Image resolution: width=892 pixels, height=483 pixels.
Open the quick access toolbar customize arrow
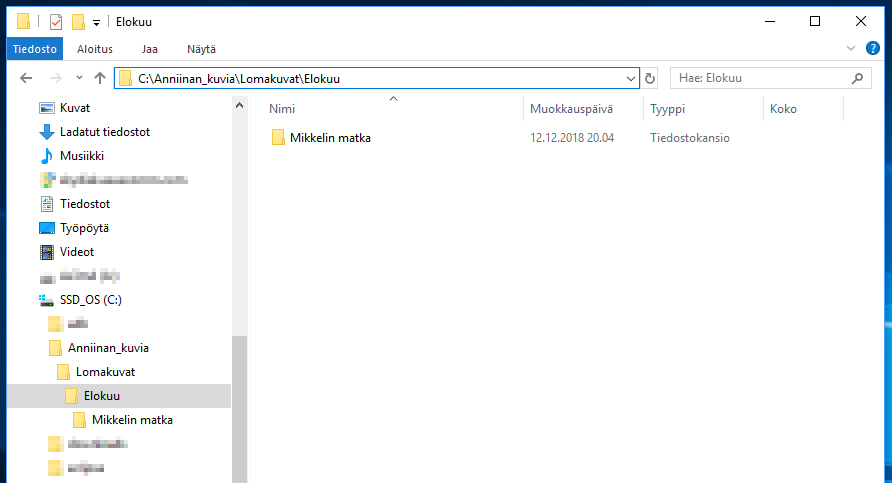(96, 22)
